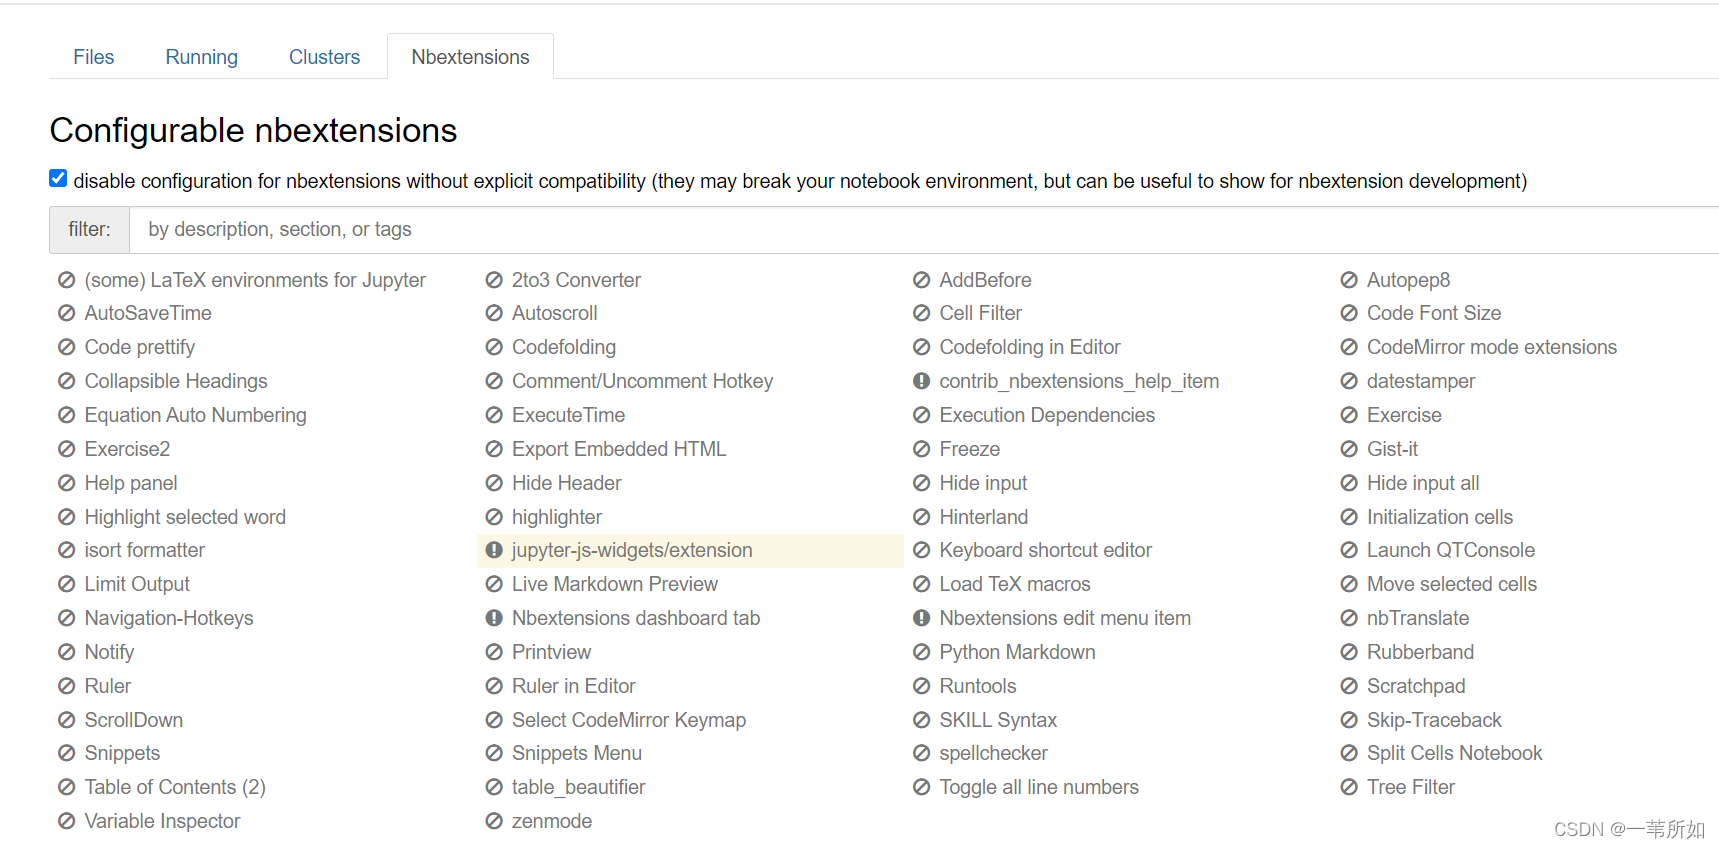Open the Running tab
Screen dimensions: 1719x849
point(201,57)
